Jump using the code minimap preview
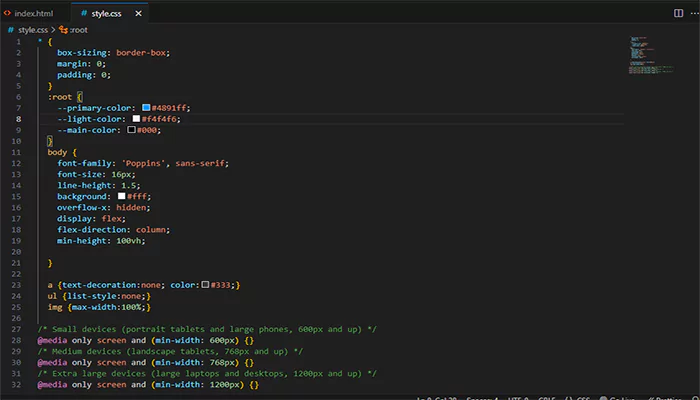700x400 pixels. tap(652, 54)
